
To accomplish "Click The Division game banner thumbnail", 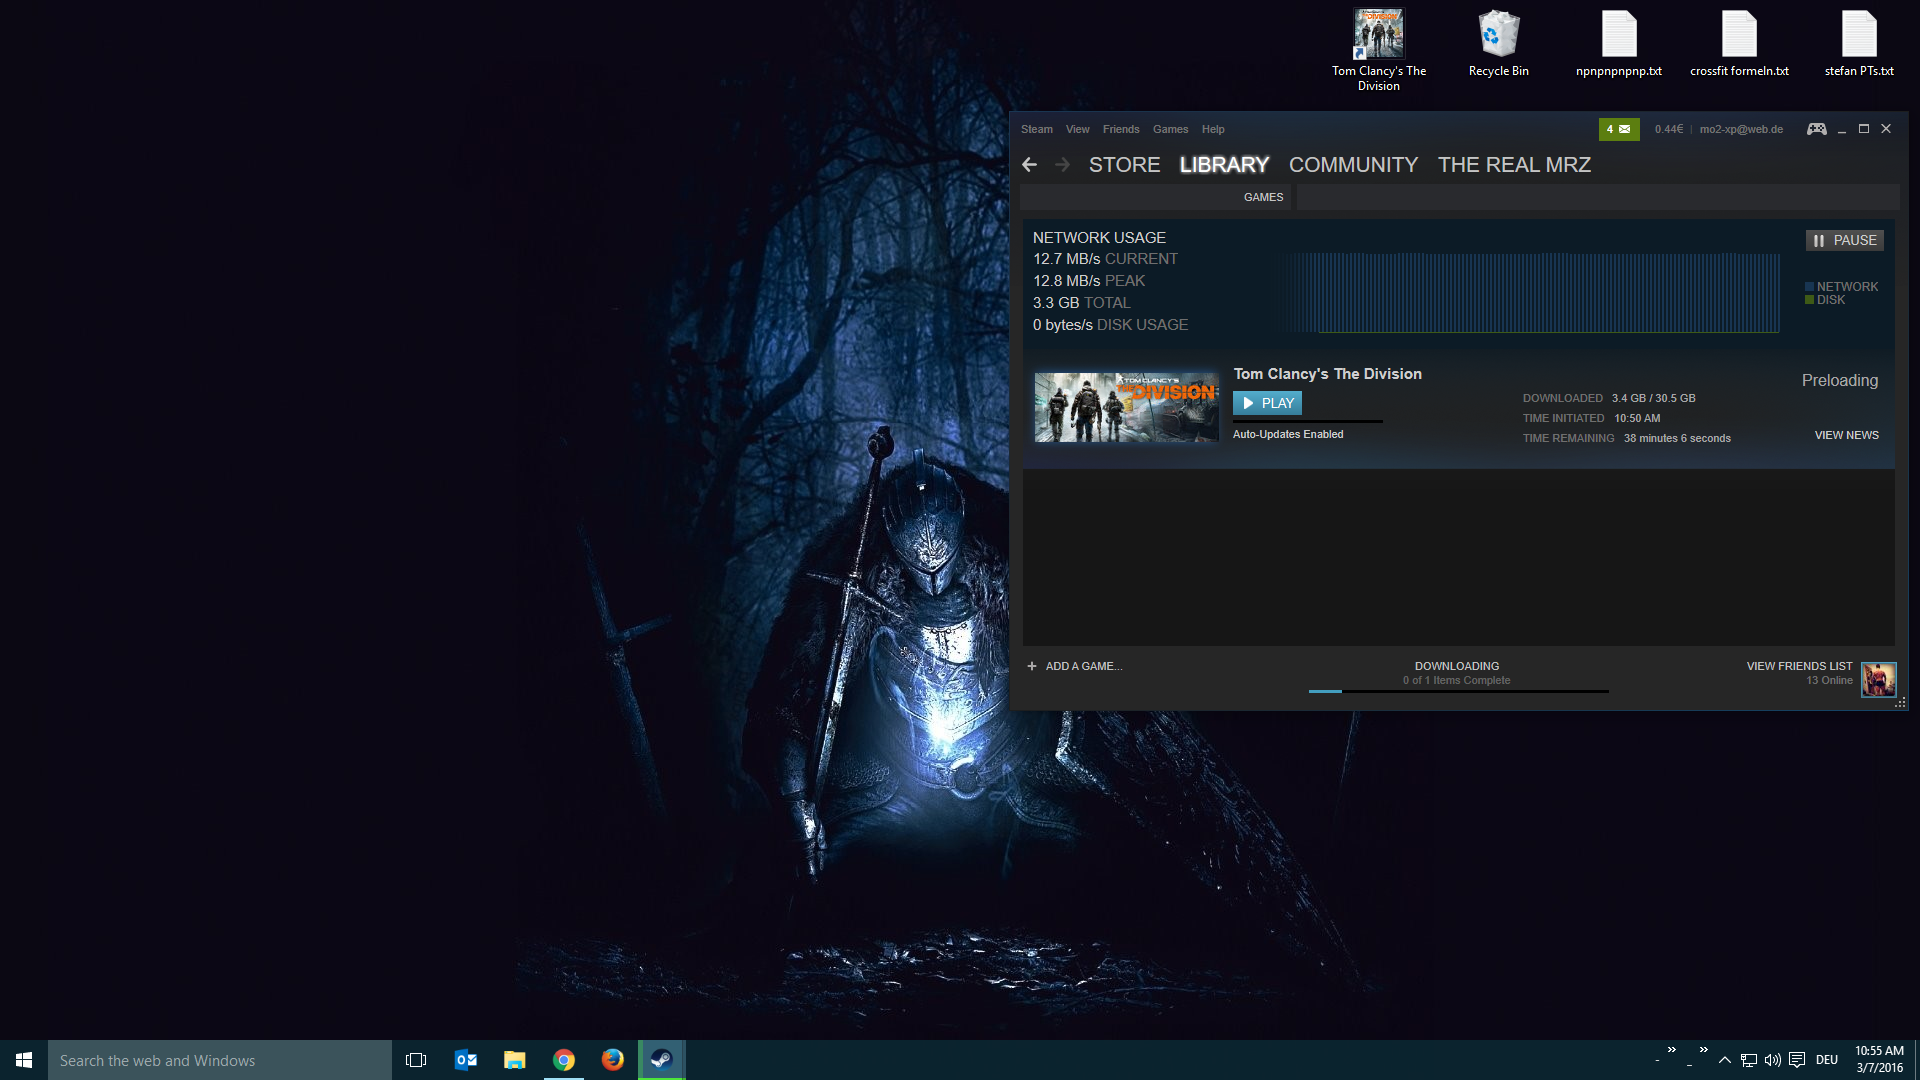I will pyautogui.click(x=1126, y=407).
